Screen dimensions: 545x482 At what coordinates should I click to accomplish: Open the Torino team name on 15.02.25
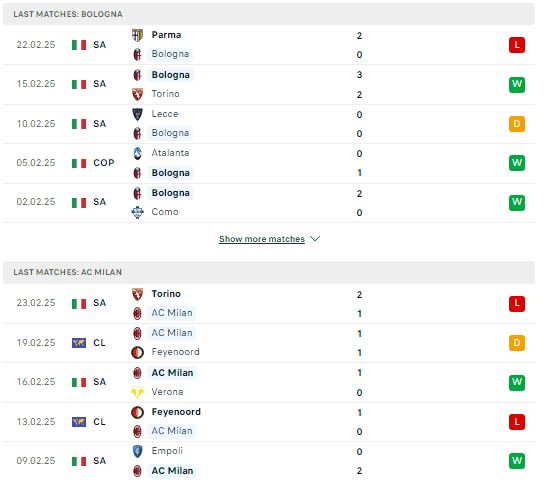(165, 94)
